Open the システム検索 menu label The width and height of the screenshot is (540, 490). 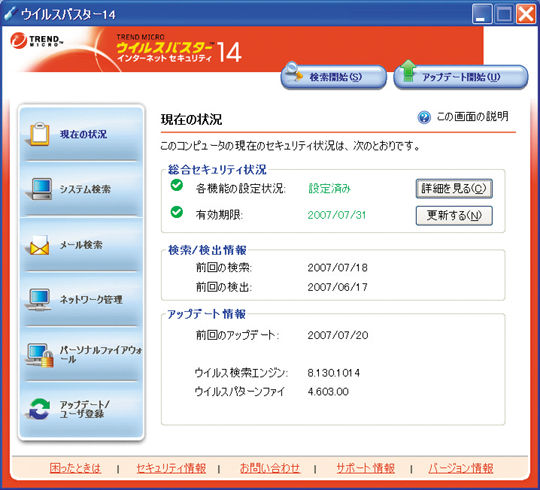click(85, 189)
